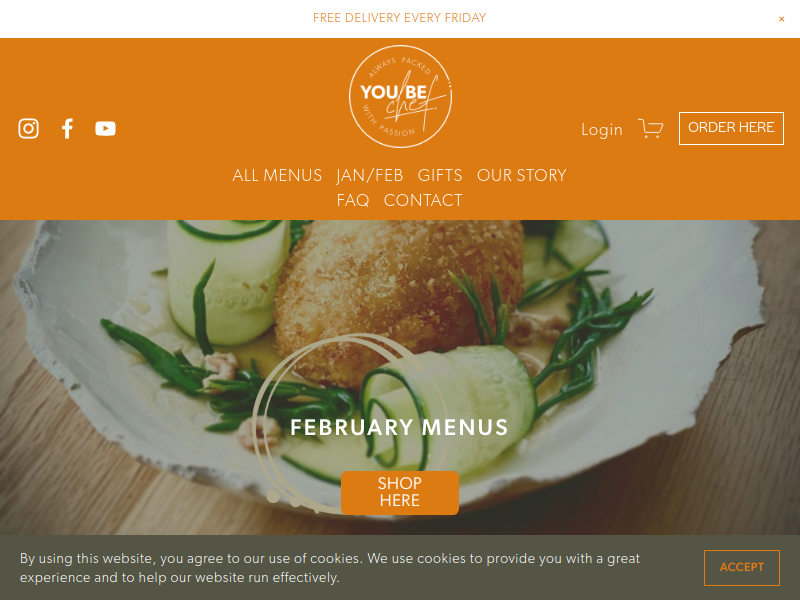This screenshot has width=800, height=600.
Task: Open the Facebook page icon
Action: (x=67, y=129)
